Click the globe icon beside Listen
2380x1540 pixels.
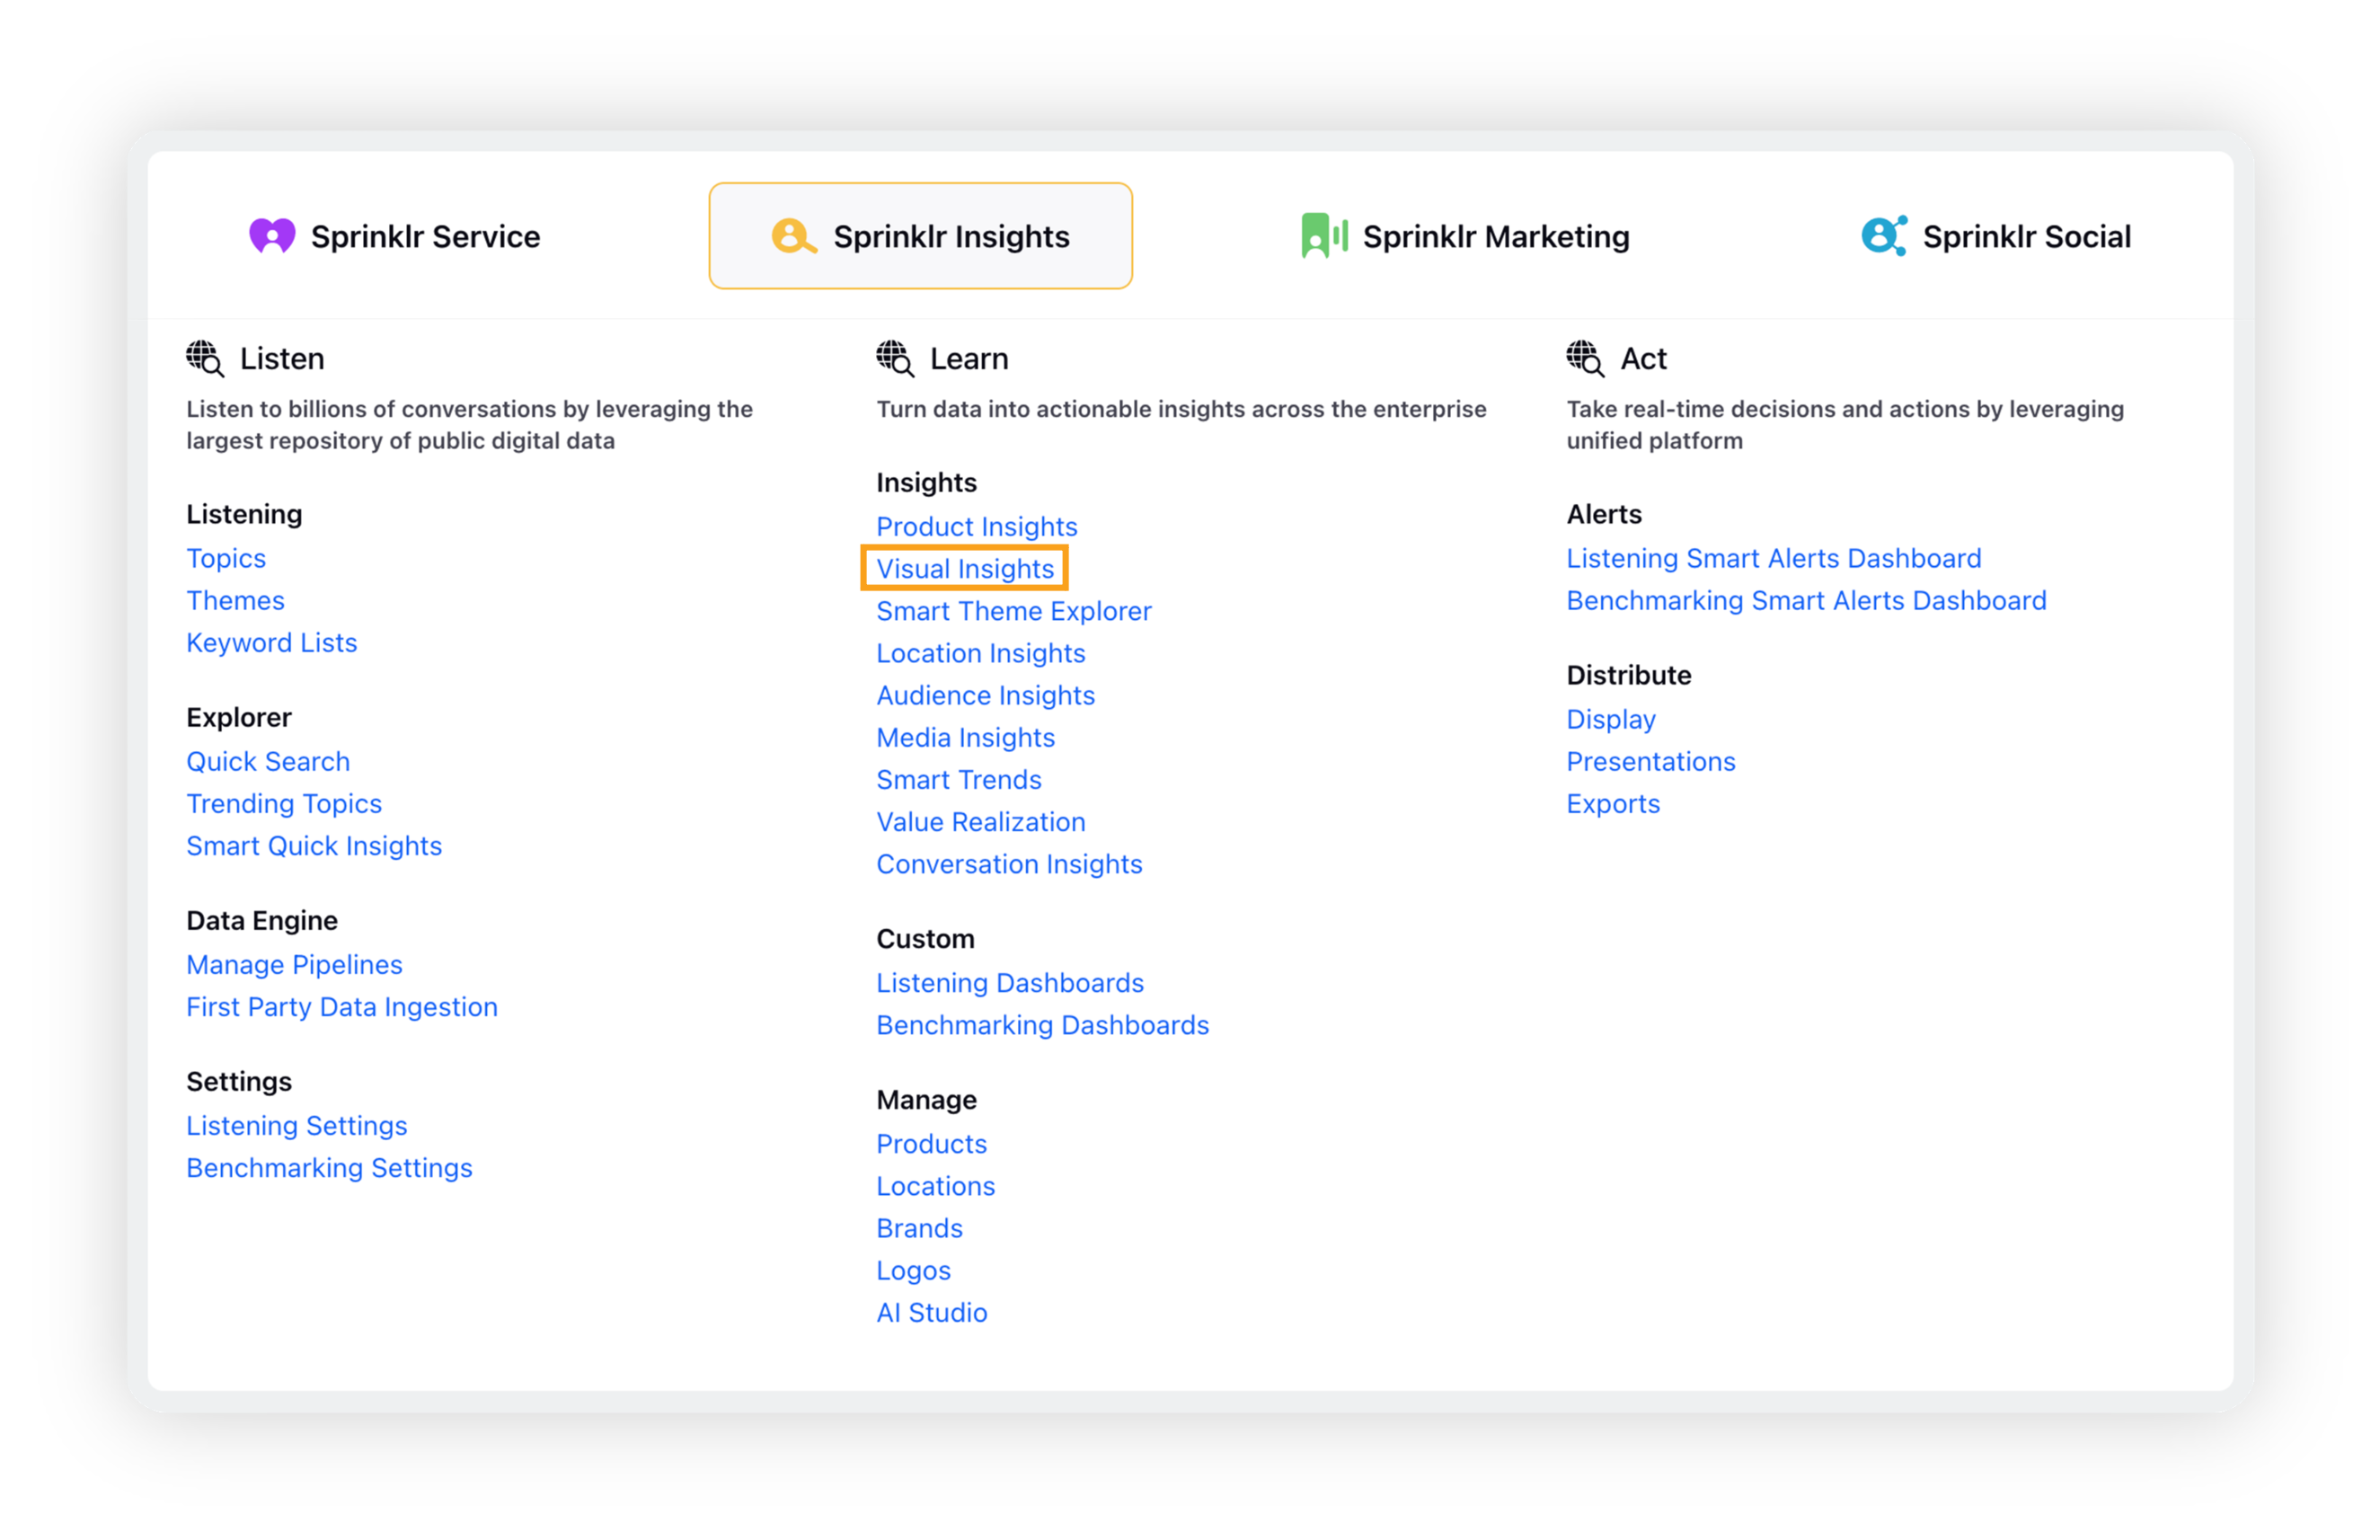tap(205, 358)
